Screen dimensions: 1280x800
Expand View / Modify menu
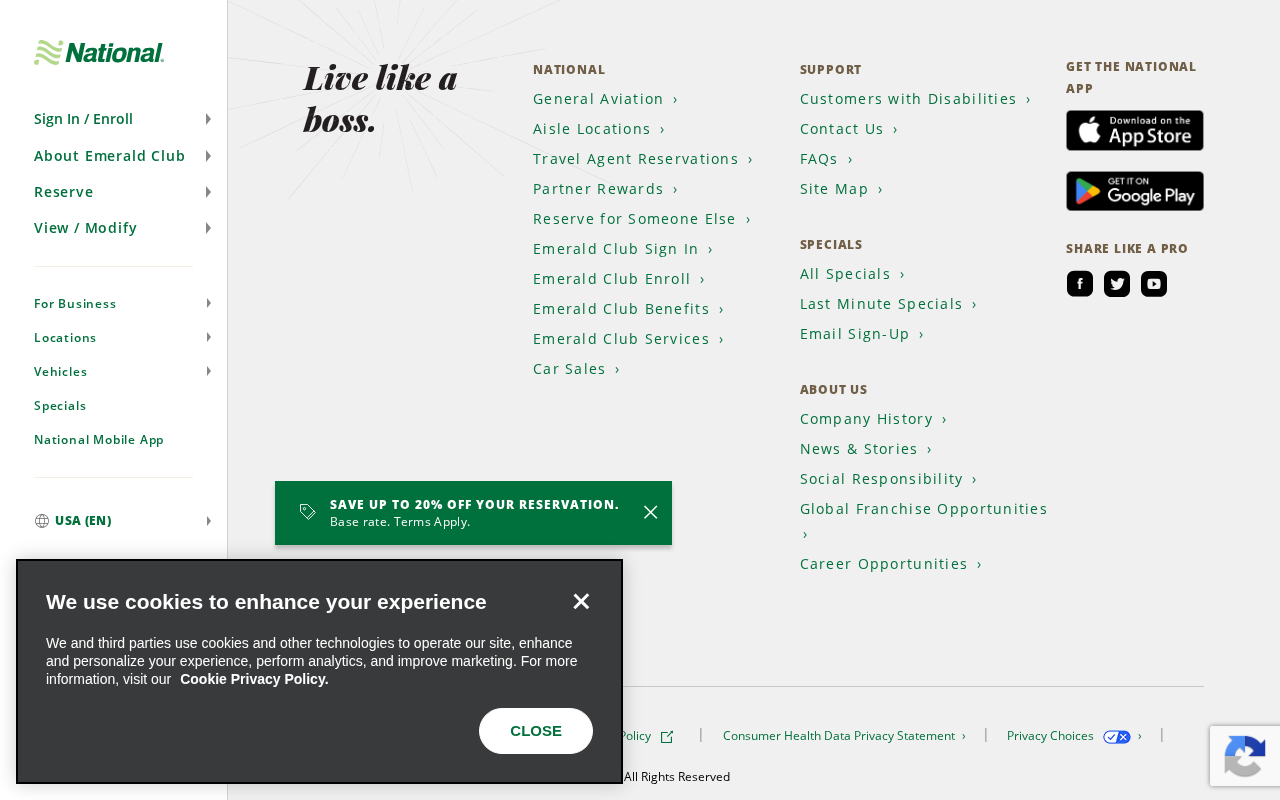click(122, 228)
